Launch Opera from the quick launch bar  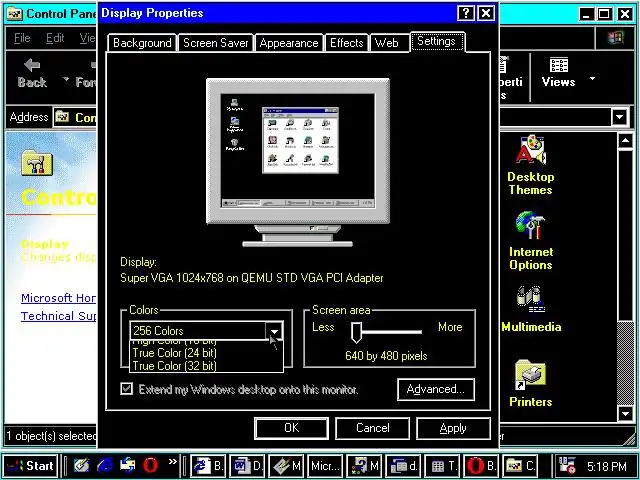pyautogui.click(x=151, y=466)
